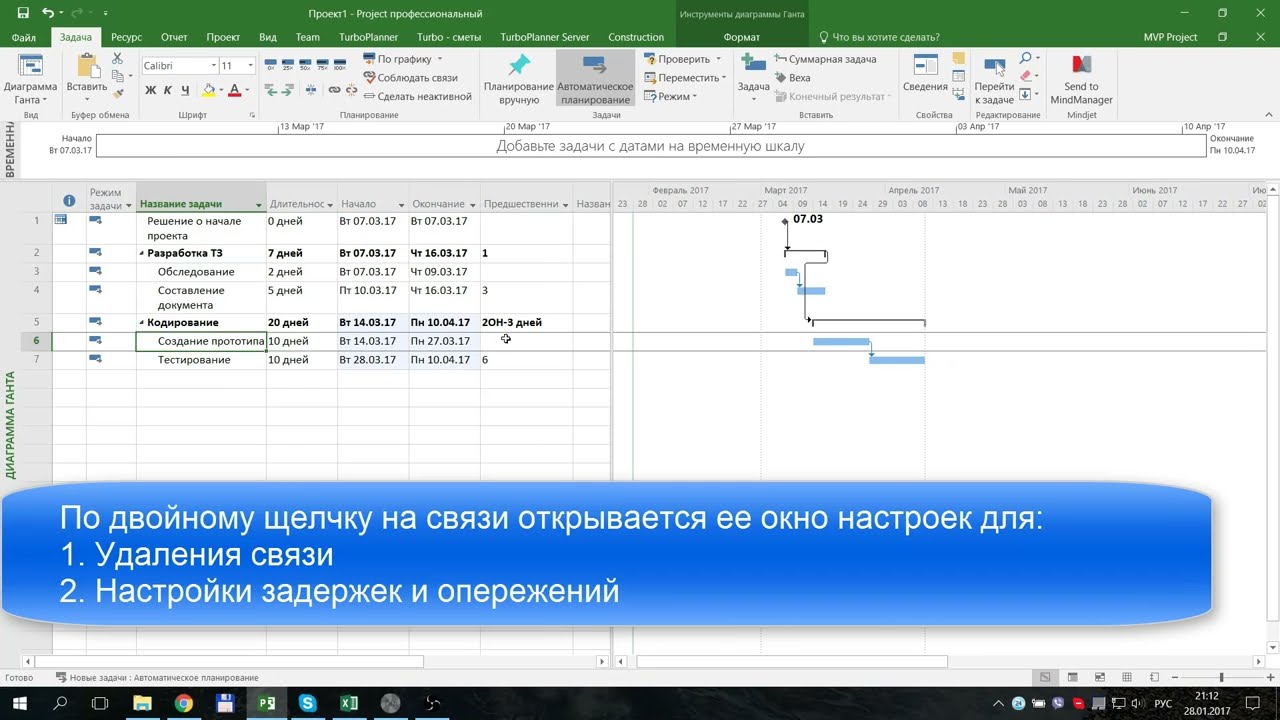Switch to Task Usage view in status bar
Image resolution: width=1280 pixels, height=720 pixels.
coord(1072,678)
